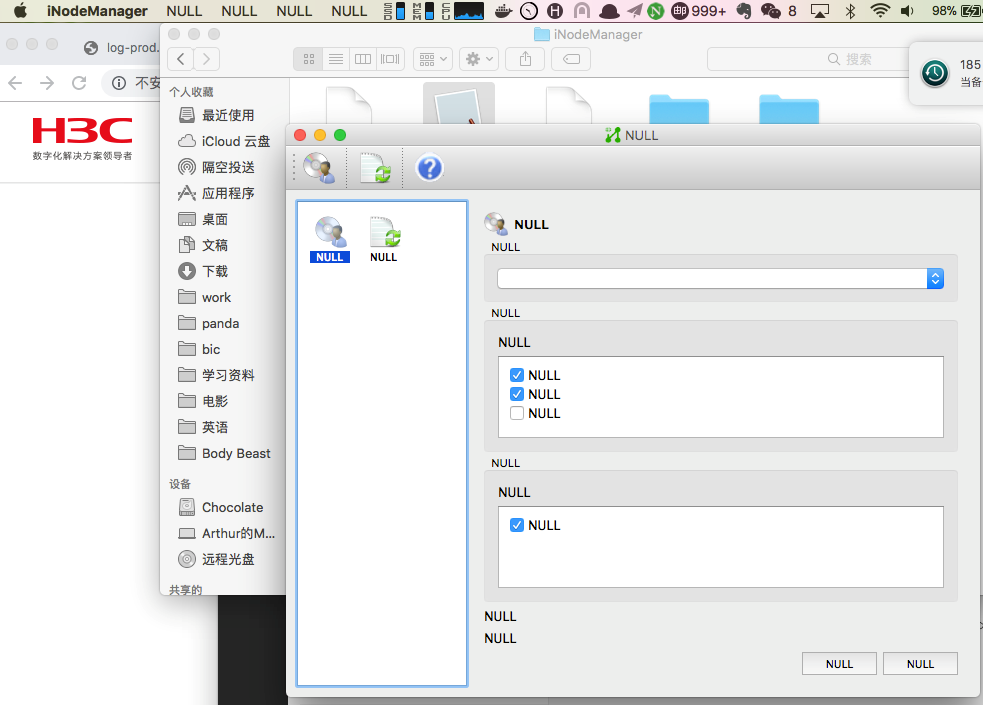The height and width of the screenshot is (705, 983).
Task: Open 应用程序 in Finder sidebar
Action: click(x=226, y=194)
